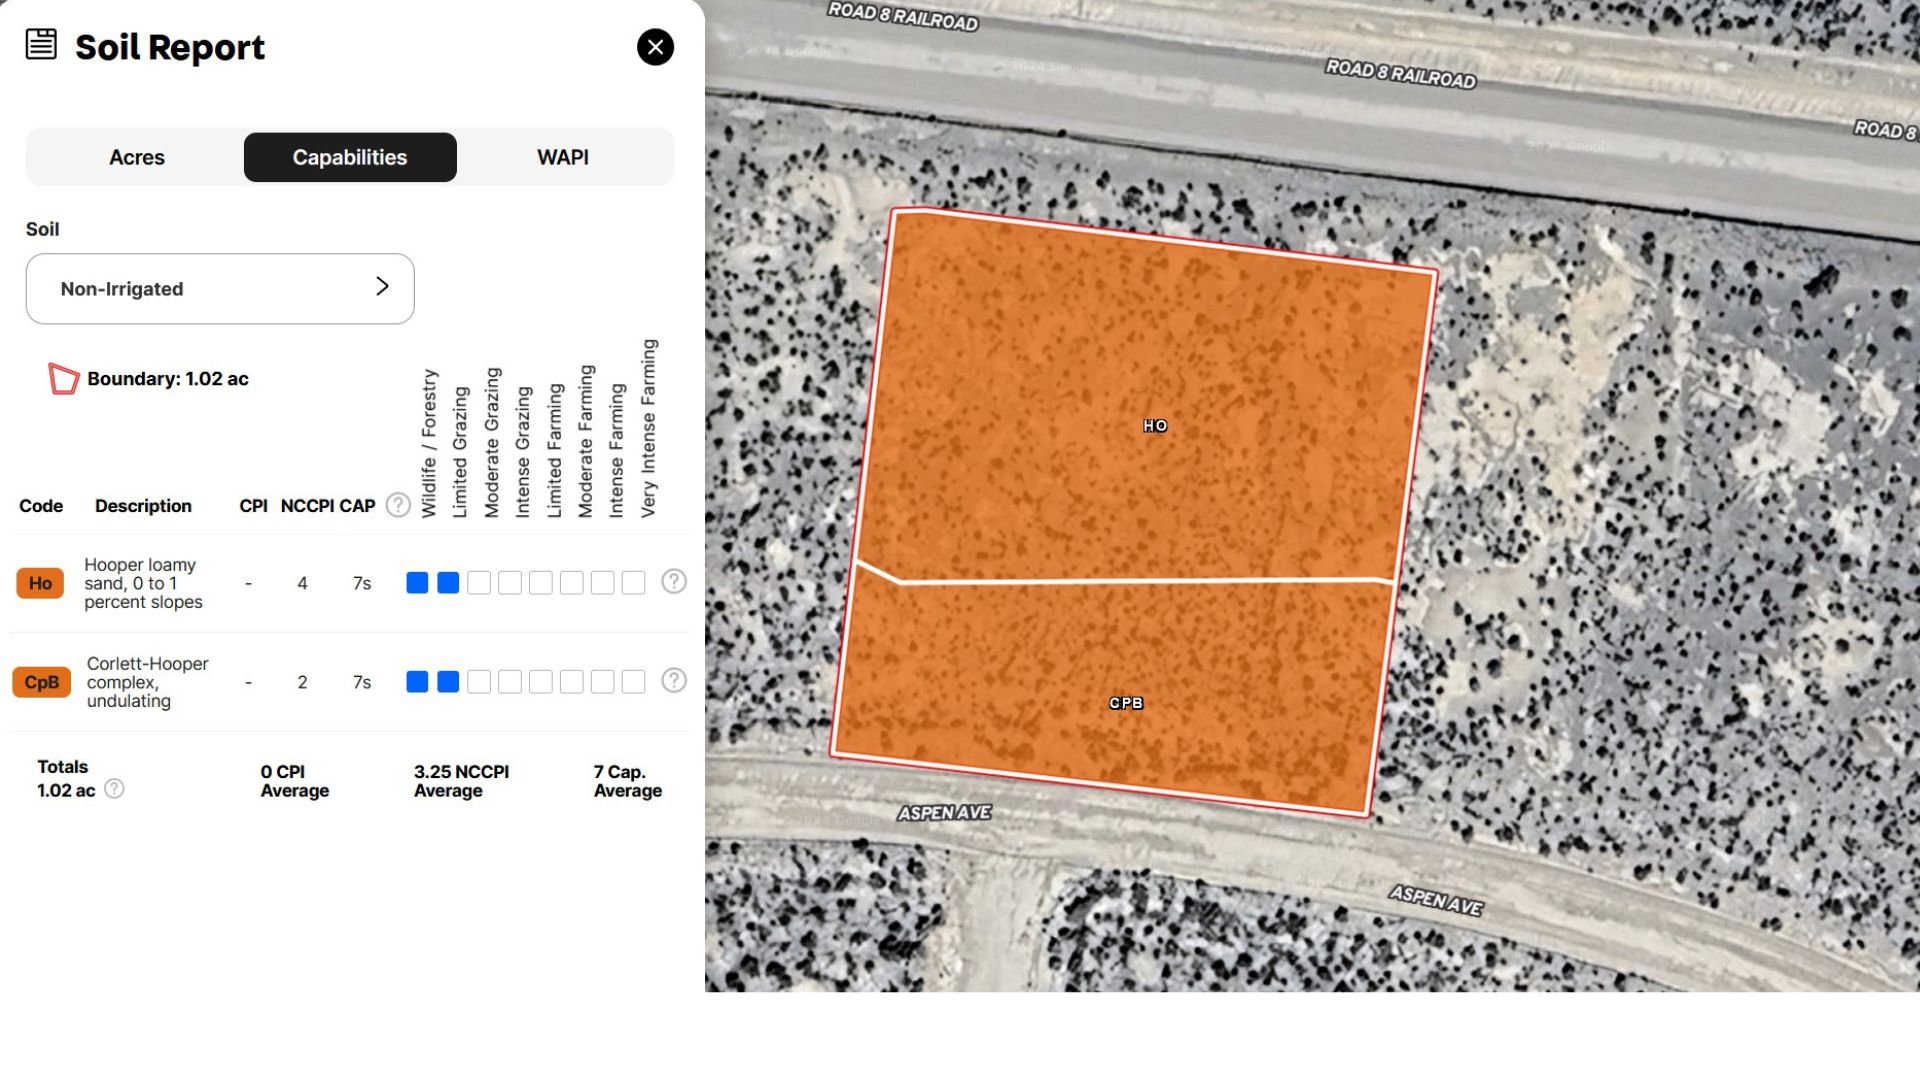Click the HO label on the map
Viewport: 1920px width, 1080px height.
click(1155, 426)
